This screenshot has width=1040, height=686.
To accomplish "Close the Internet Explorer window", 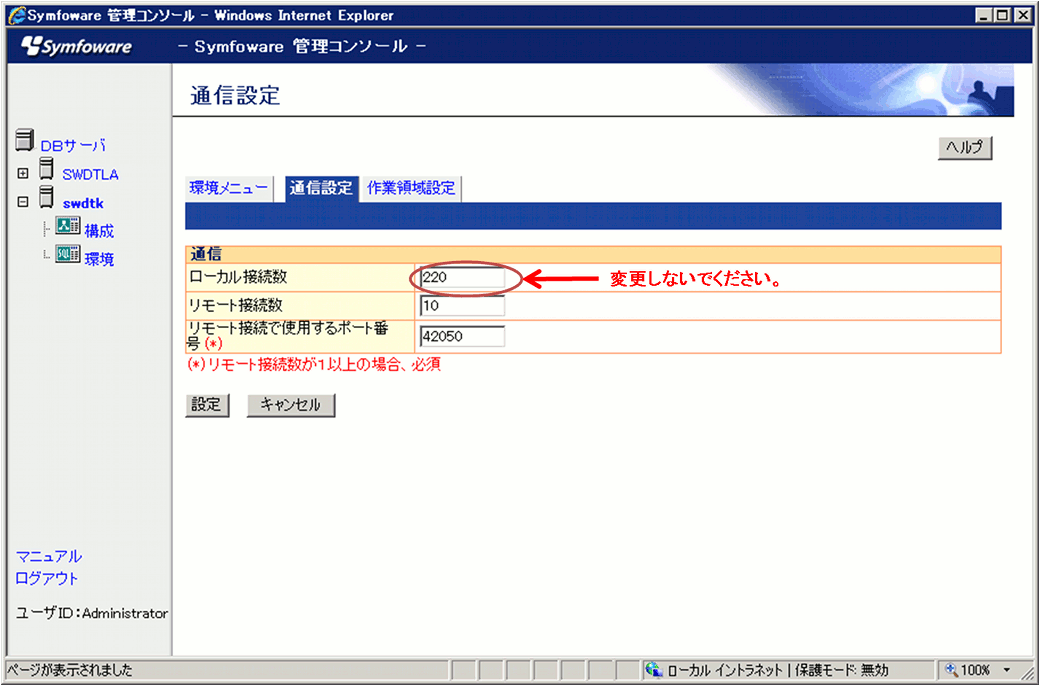I will 1021,15.
